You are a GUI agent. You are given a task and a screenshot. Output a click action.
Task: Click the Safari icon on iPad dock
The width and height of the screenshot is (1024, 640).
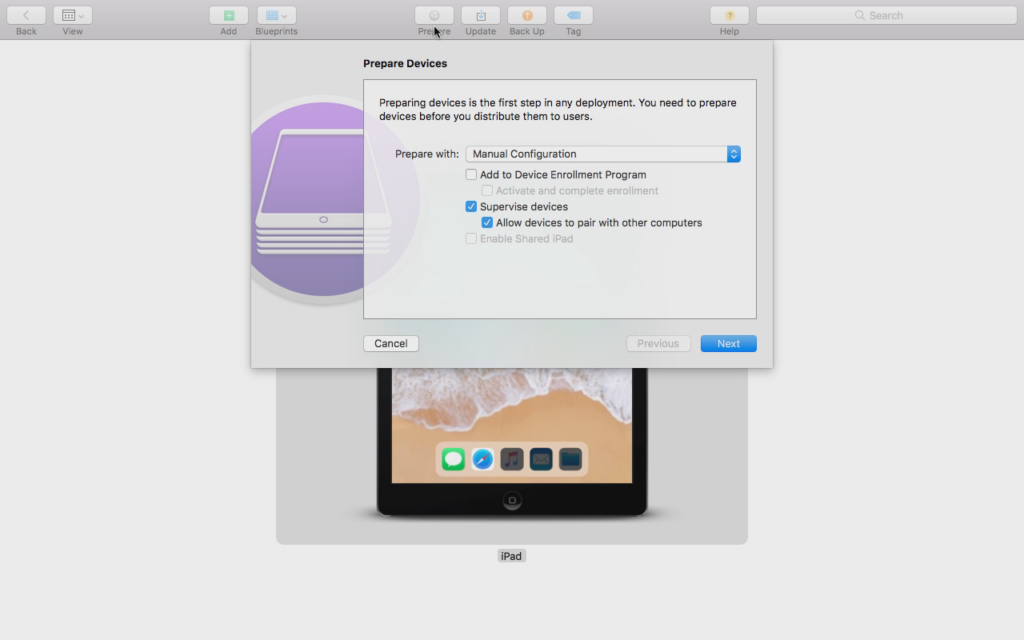[x=483, y=460]
